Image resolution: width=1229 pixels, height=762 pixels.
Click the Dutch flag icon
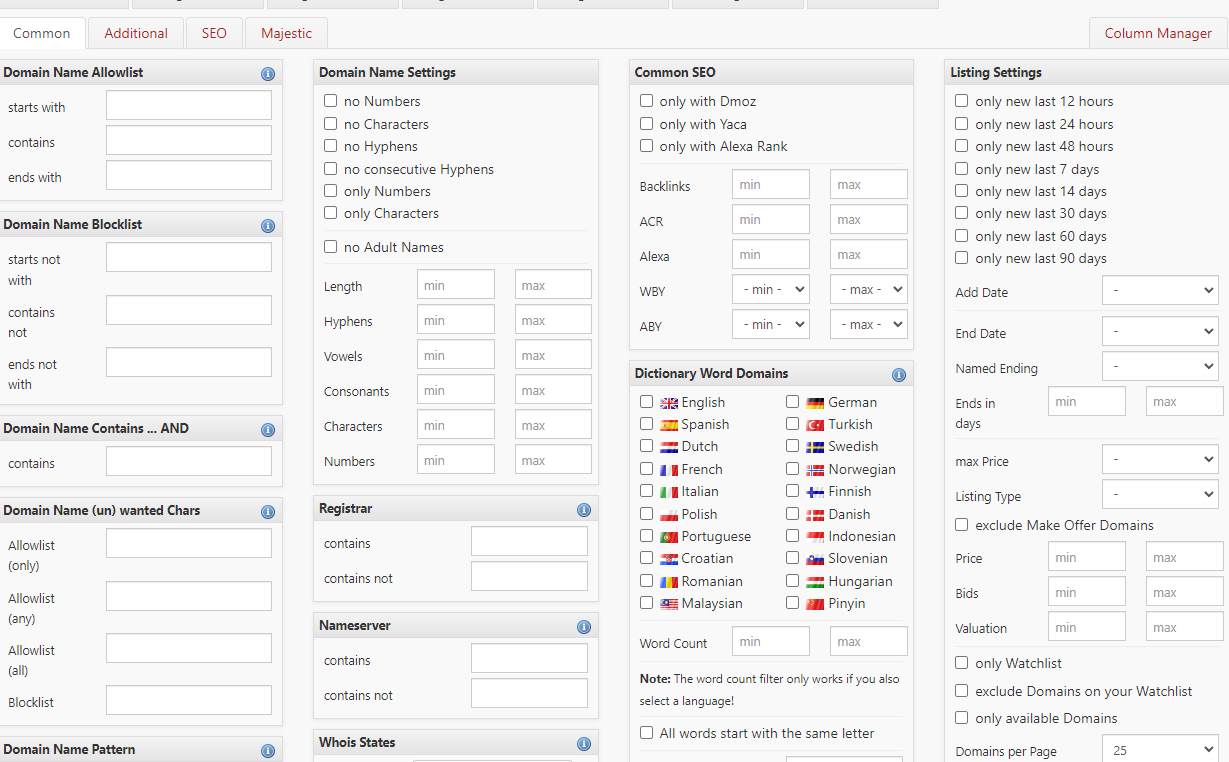tap(669, 447)
